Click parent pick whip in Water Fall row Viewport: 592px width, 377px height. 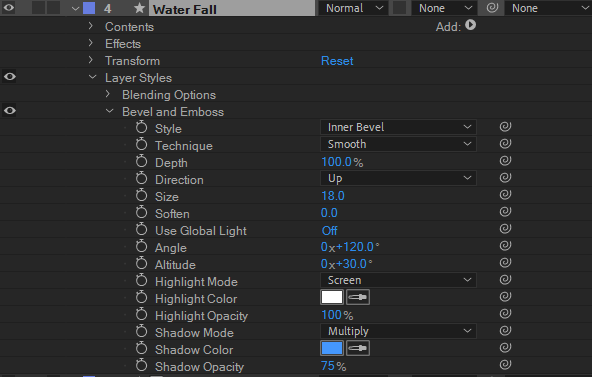tap(492, 8)
